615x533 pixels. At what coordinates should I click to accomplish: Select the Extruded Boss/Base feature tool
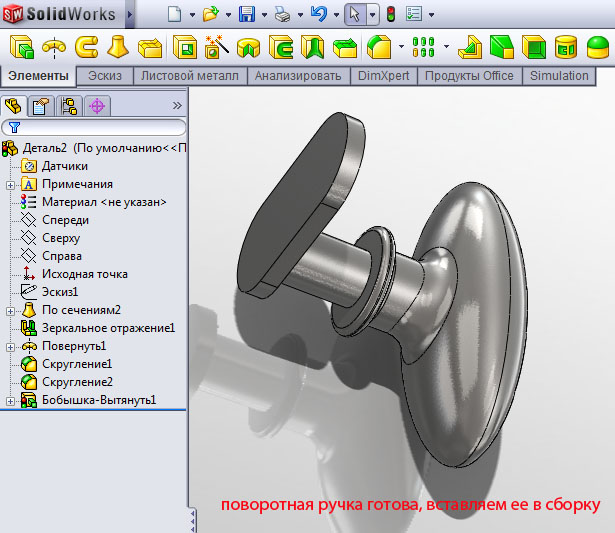click(19, 47)
